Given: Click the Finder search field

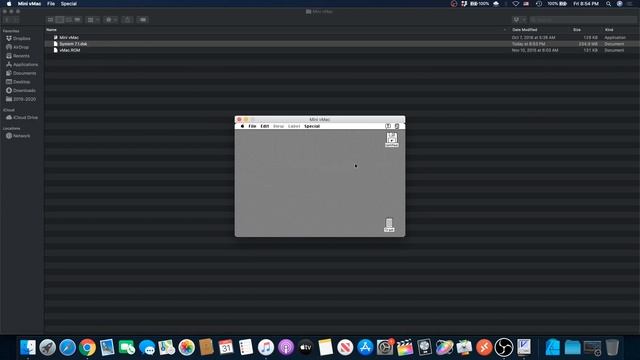Looking at the screenshot, I should (582, 20).
